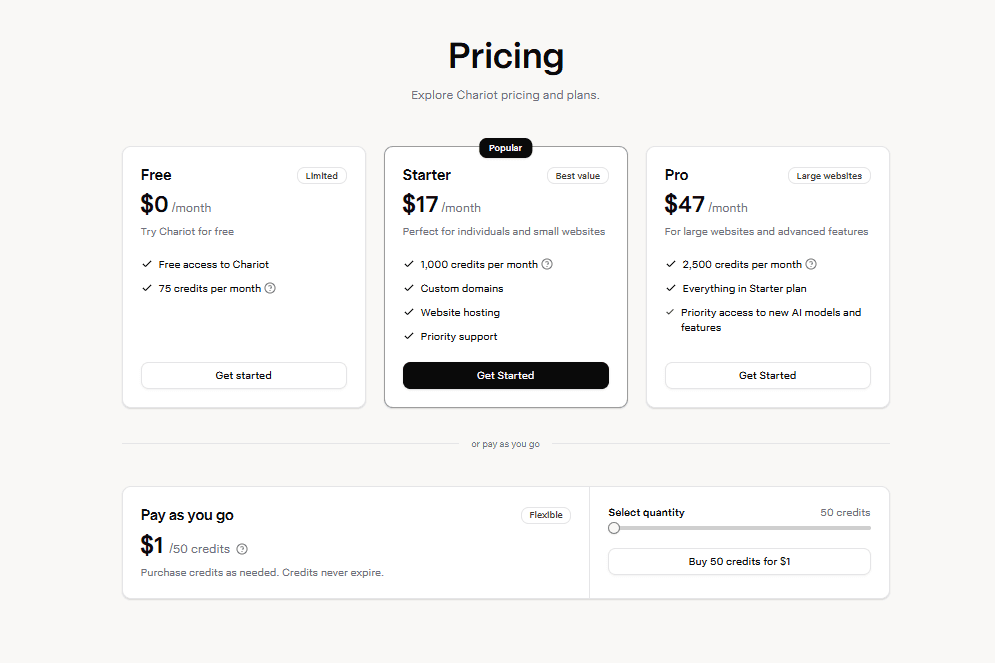995x663 pixels.
Task: Click the Best value tag on Starter
Action: click(x=578, y=176)
